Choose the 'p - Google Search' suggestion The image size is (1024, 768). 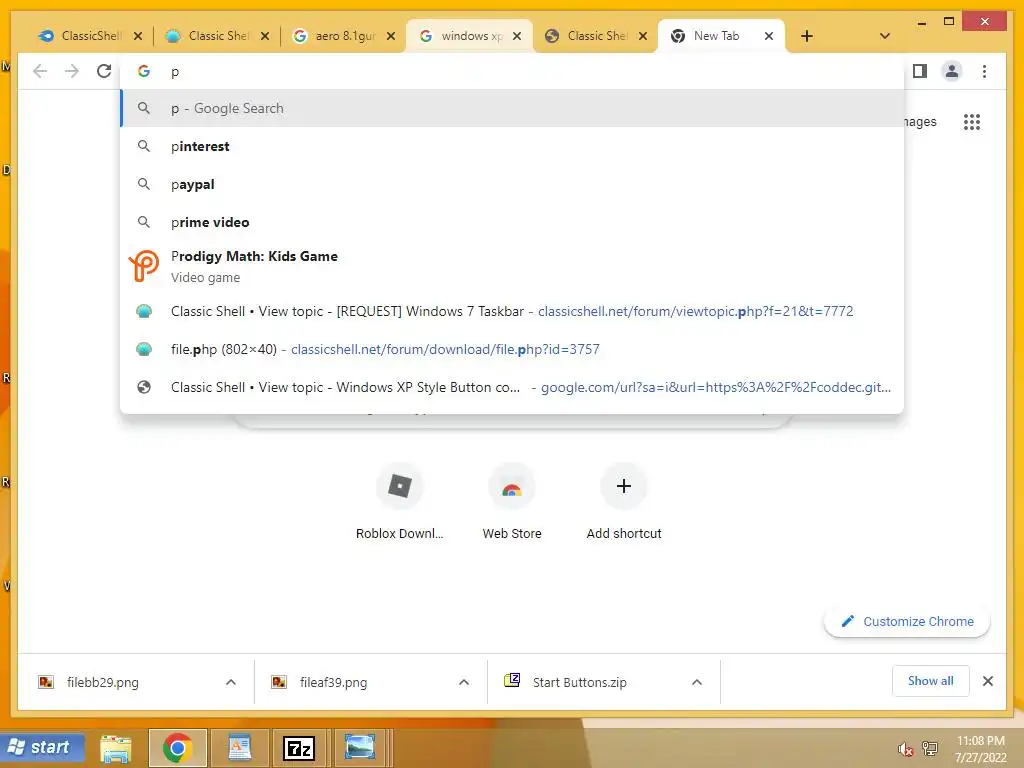(x=513, y=108)
